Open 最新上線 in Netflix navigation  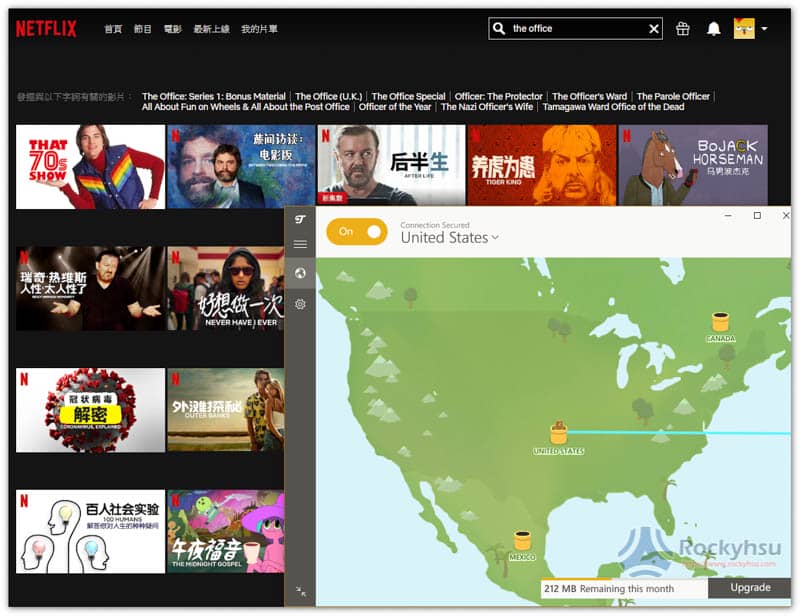(x=211, y=29)
